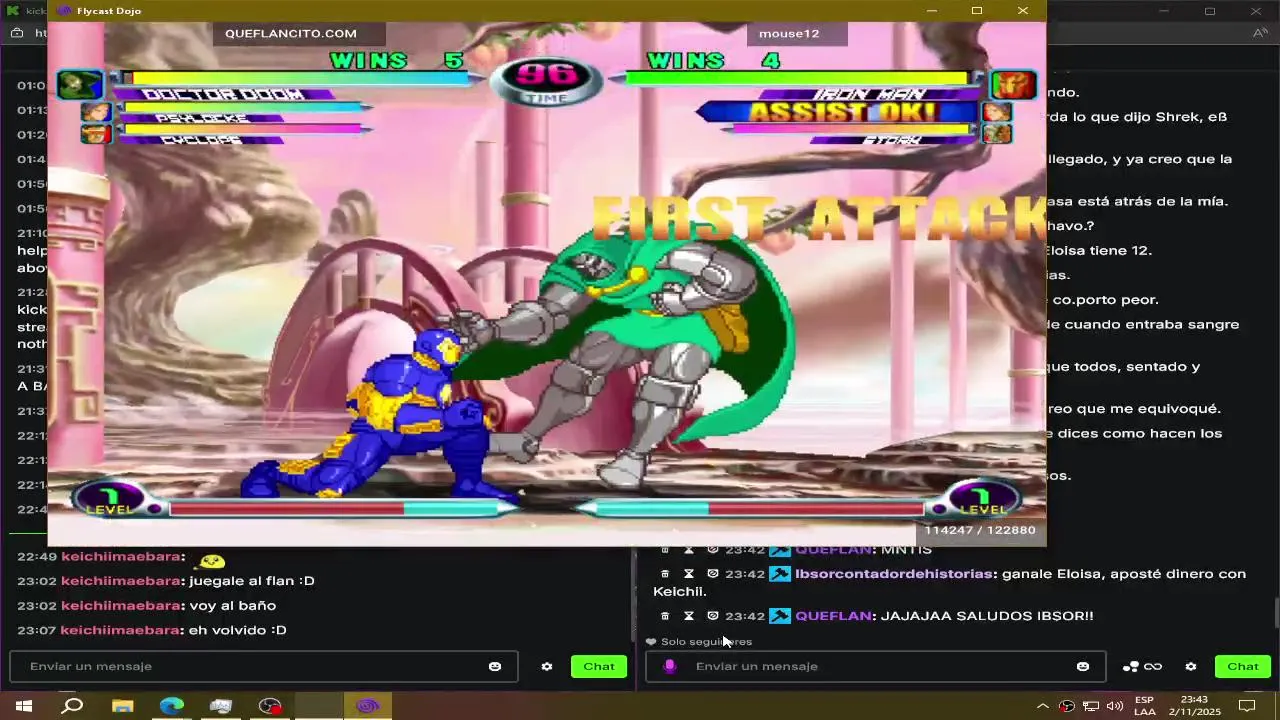This screenshot has height=720, width=1280.
Task: Click hourglass icon on the QUEFLAN MNTIS message
Action: [688, 550]
